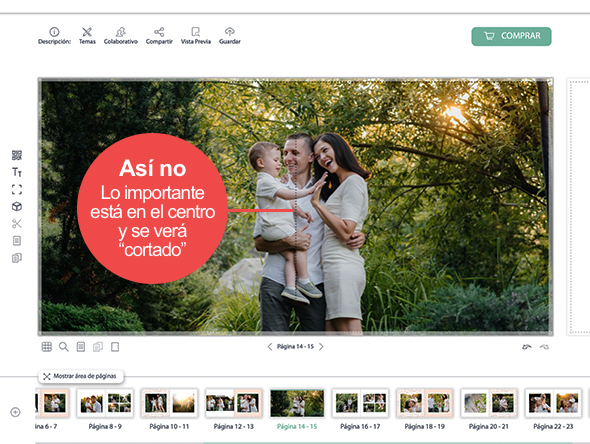Click the duplicate pages icon below canvas
590x444 pixels.
tap(98, 347)
